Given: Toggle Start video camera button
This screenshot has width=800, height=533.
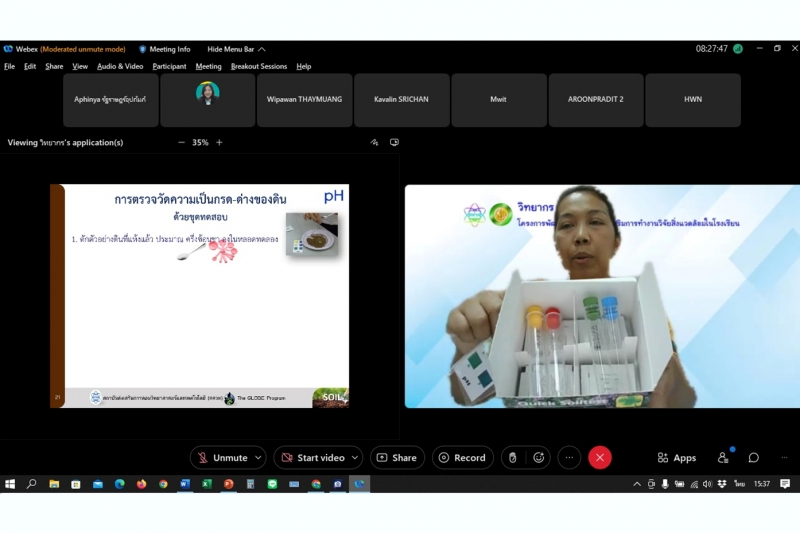Looking at the screenshot, I should (313, 458).
